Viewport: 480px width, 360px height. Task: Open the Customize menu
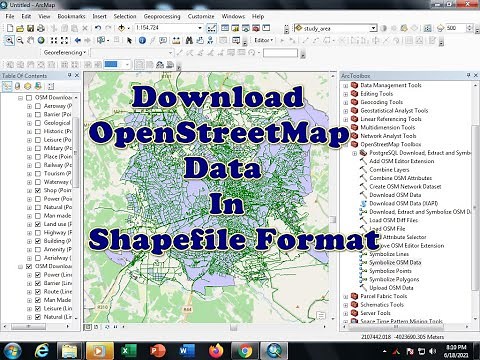(201, 16)
